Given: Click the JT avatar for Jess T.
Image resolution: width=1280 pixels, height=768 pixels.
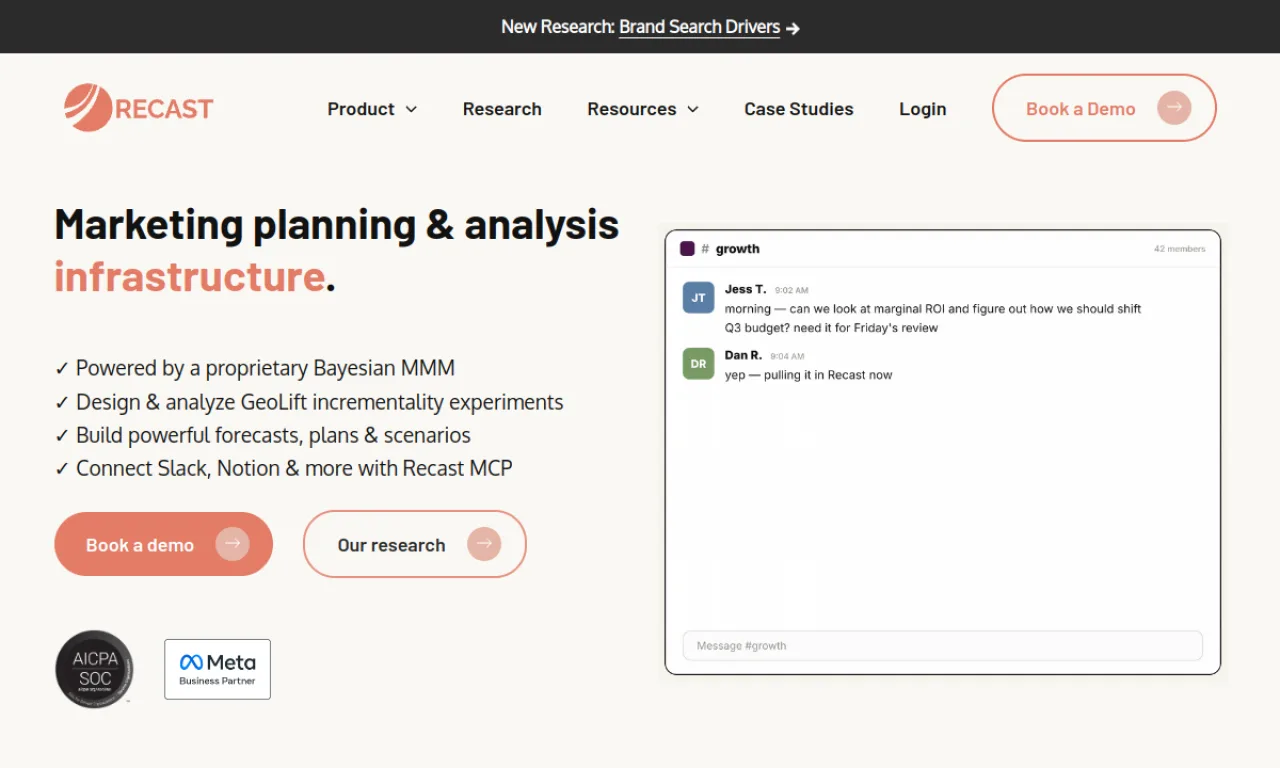Looking at the screenshot, I should pyautogui.click(x=698, y=298).
